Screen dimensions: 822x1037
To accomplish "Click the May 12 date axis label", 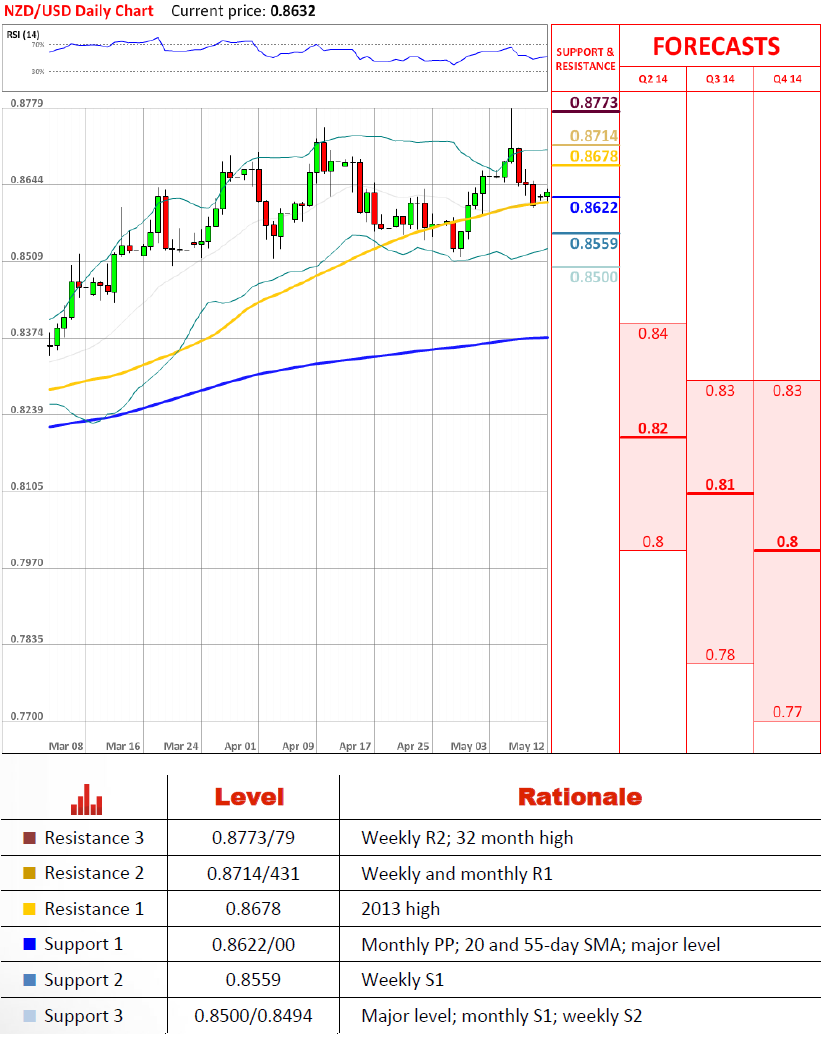I will point(526,746).
